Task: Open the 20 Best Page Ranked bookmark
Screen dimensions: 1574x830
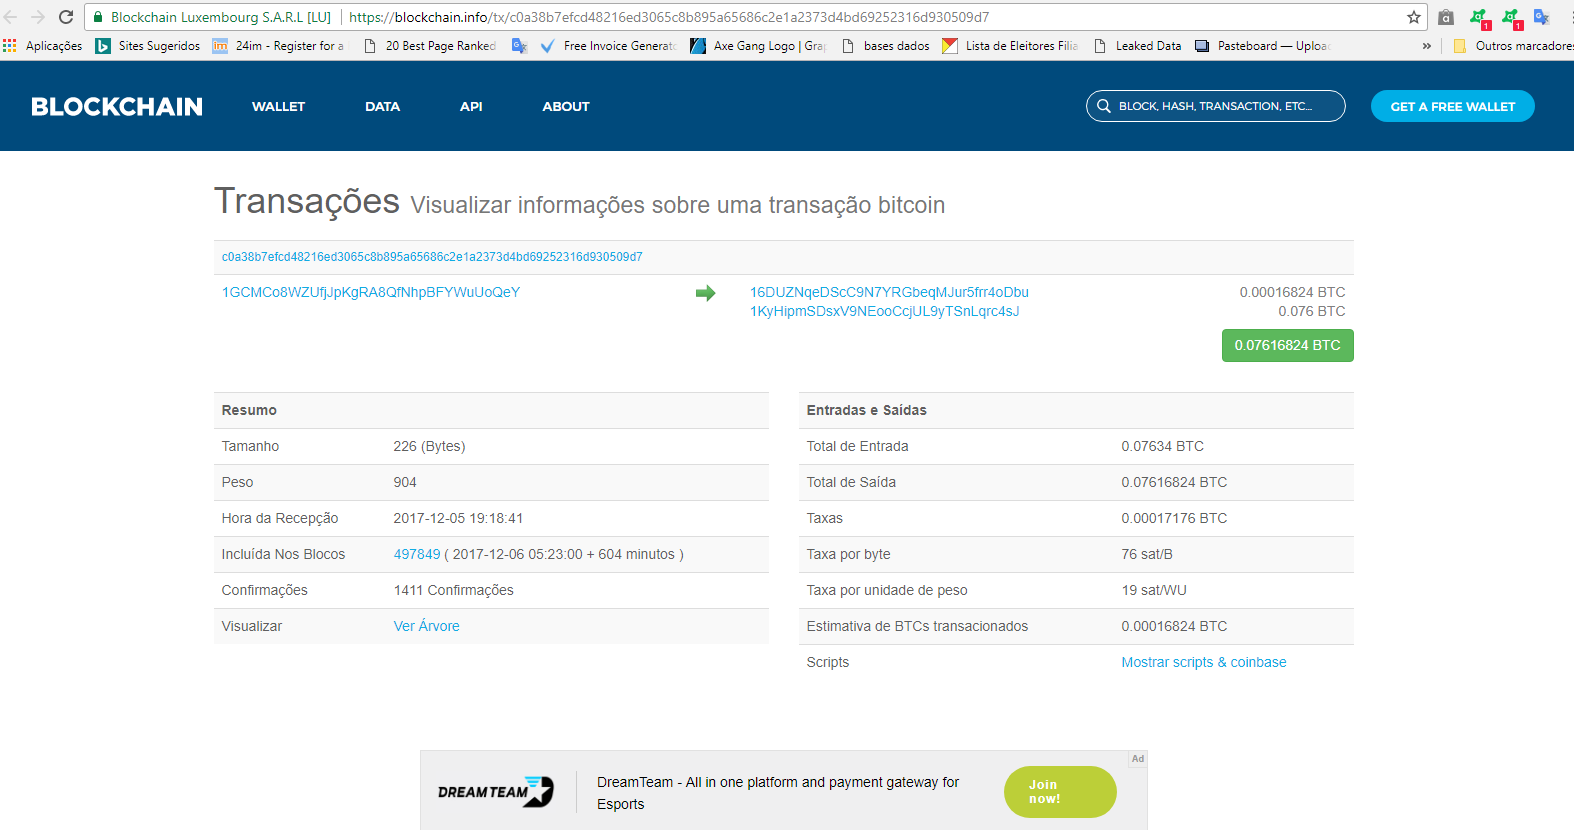Action: [x=429, y=46]
